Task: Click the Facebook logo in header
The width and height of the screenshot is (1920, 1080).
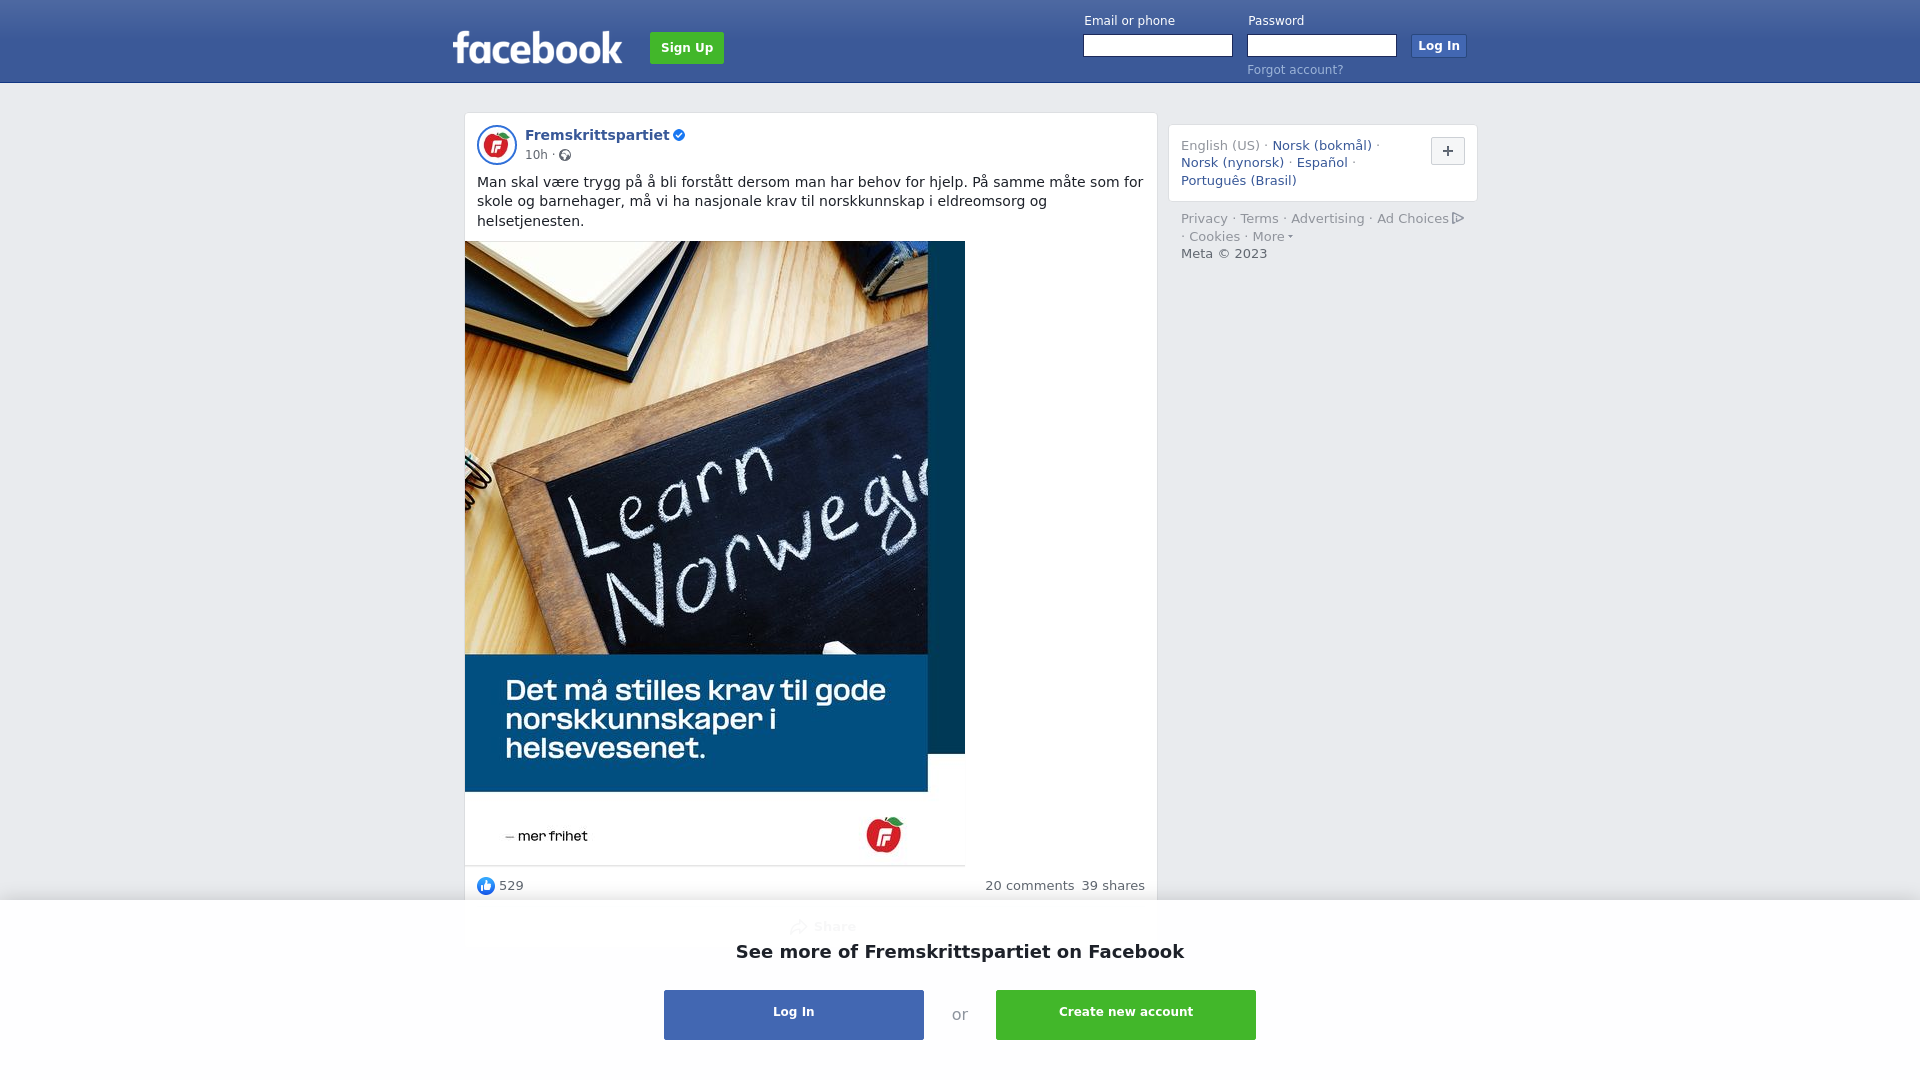Action: (x=537, y=47)
